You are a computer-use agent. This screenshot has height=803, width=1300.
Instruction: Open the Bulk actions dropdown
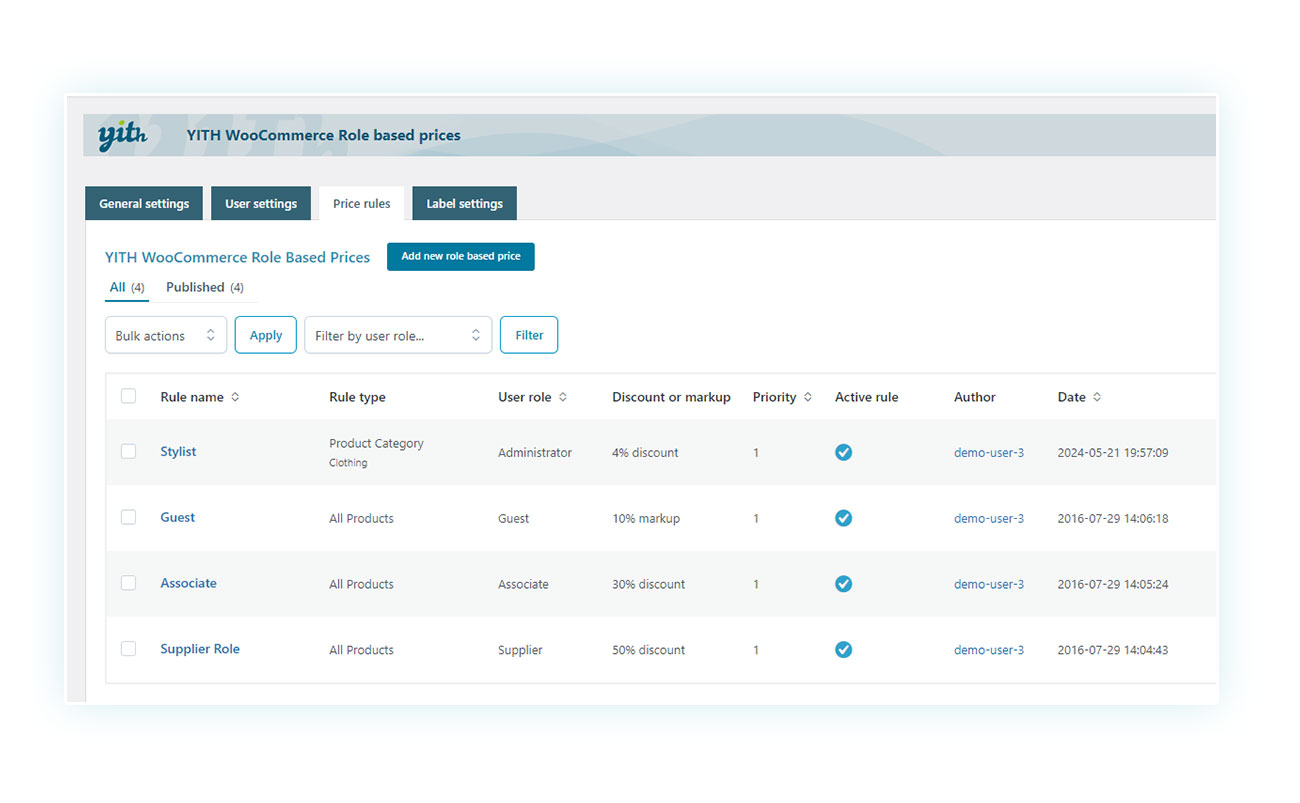coord(166,335)
